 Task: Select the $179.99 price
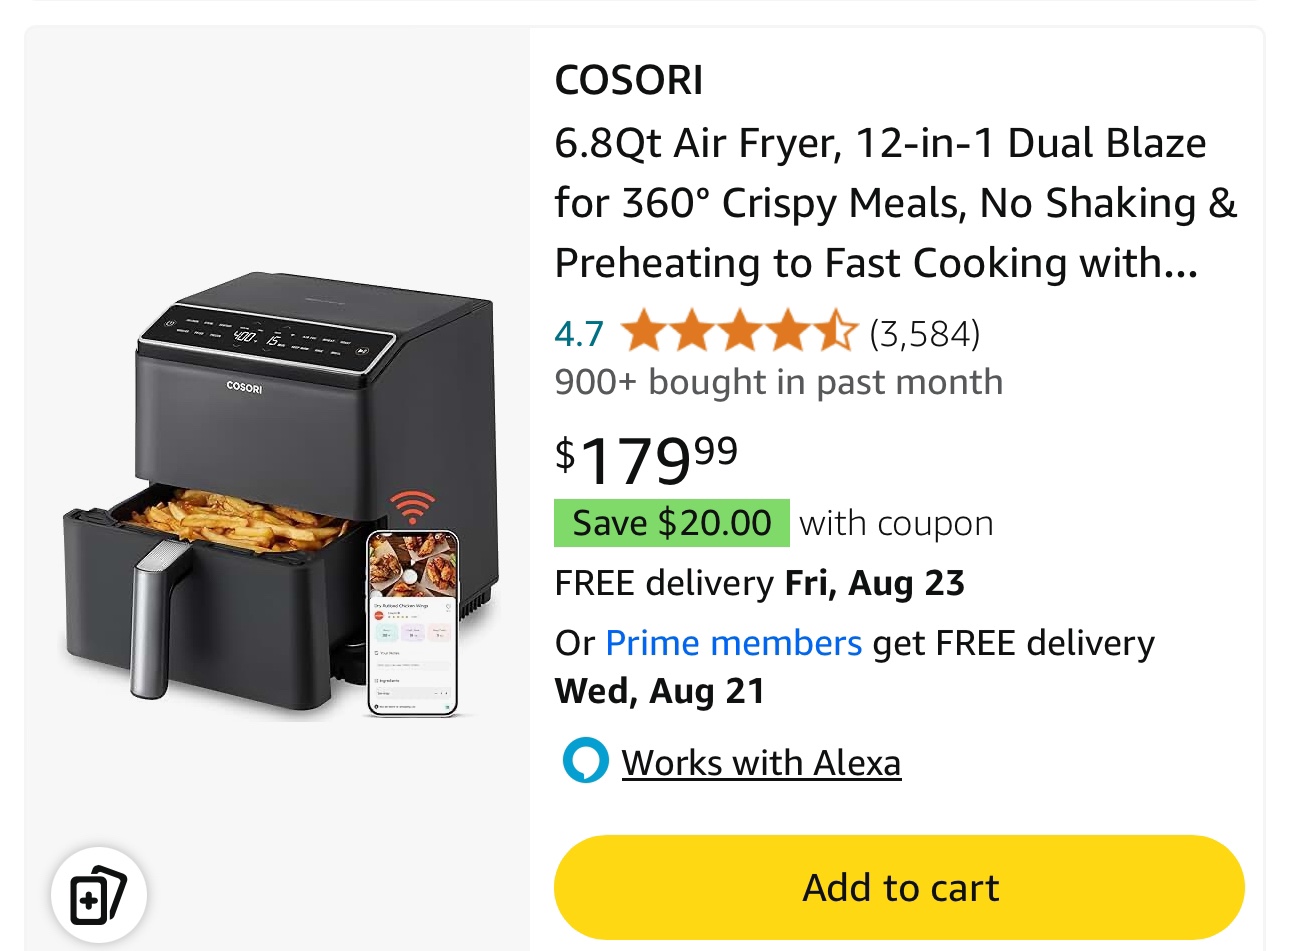(647, 459)
